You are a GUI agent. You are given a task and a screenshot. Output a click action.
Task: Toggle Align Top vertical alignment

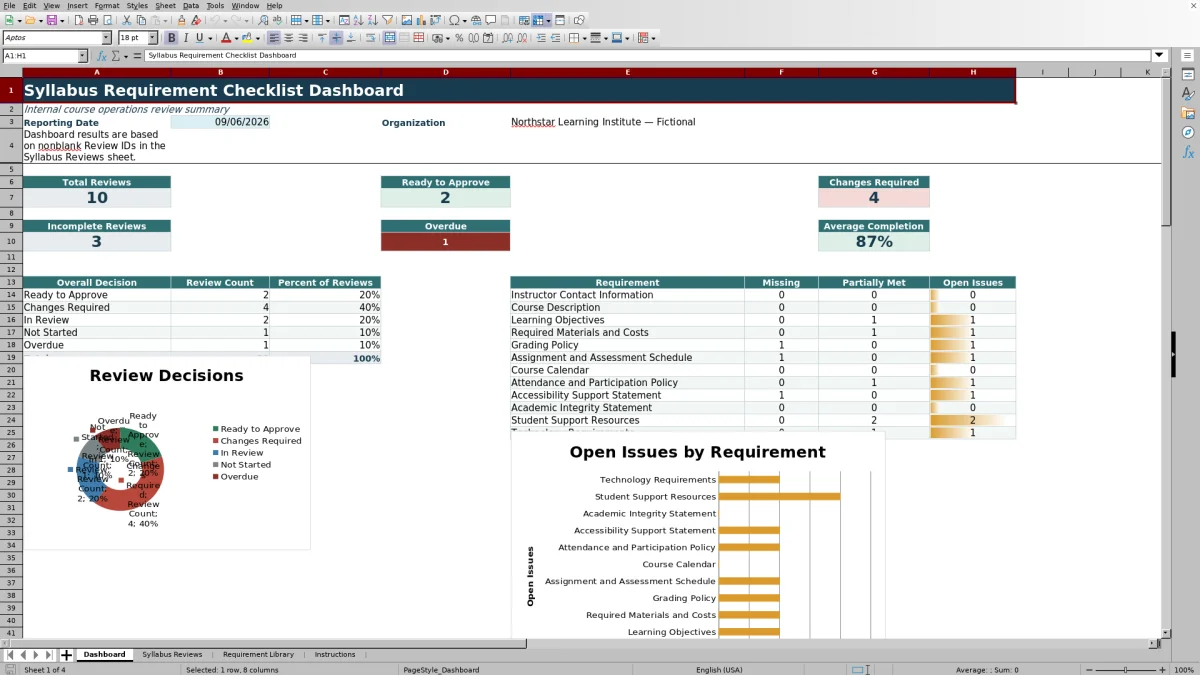(322, 38)
